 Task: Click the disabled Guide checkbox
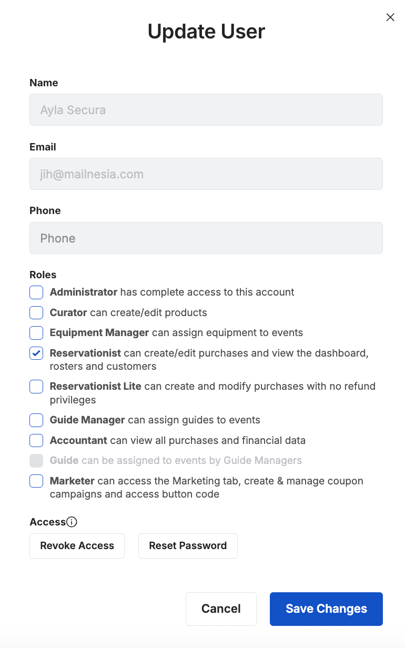(36, 460)
